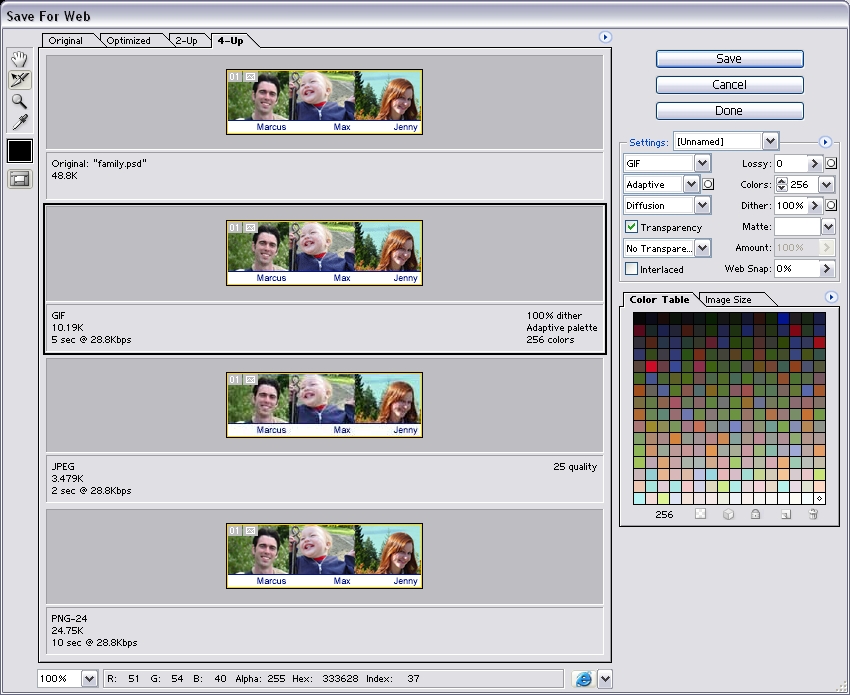The width and height of the screenshot is (850, 695).
Task: Click slice 01 badge in original preview
Action: [234, 76]
